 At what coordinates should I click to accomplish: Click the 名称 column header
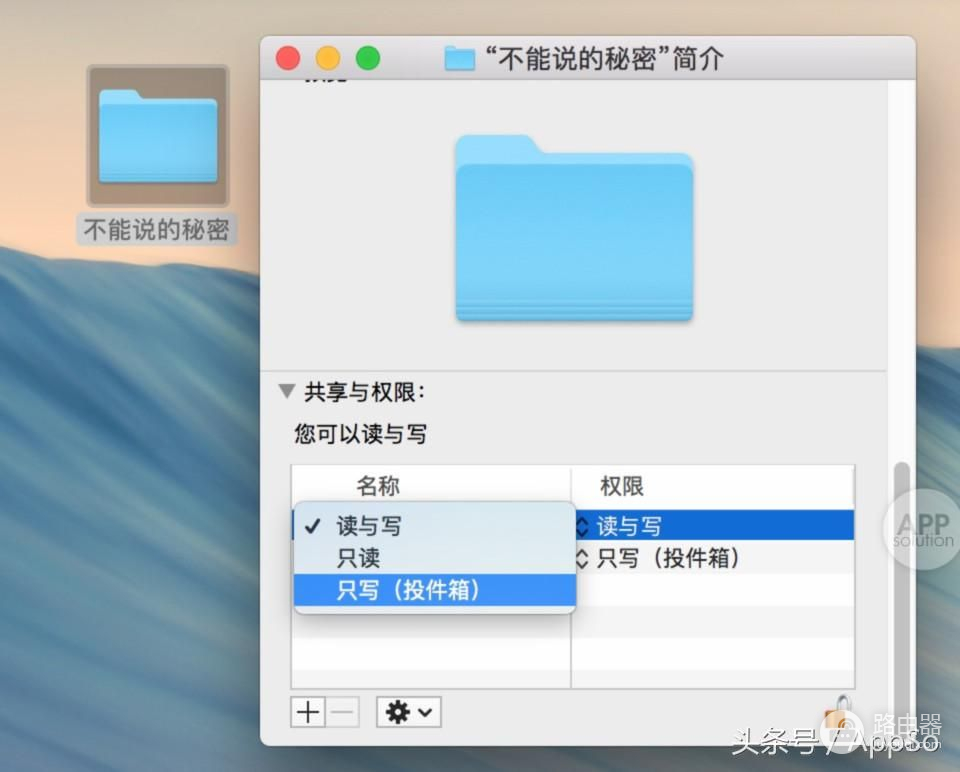click(378, 486)
